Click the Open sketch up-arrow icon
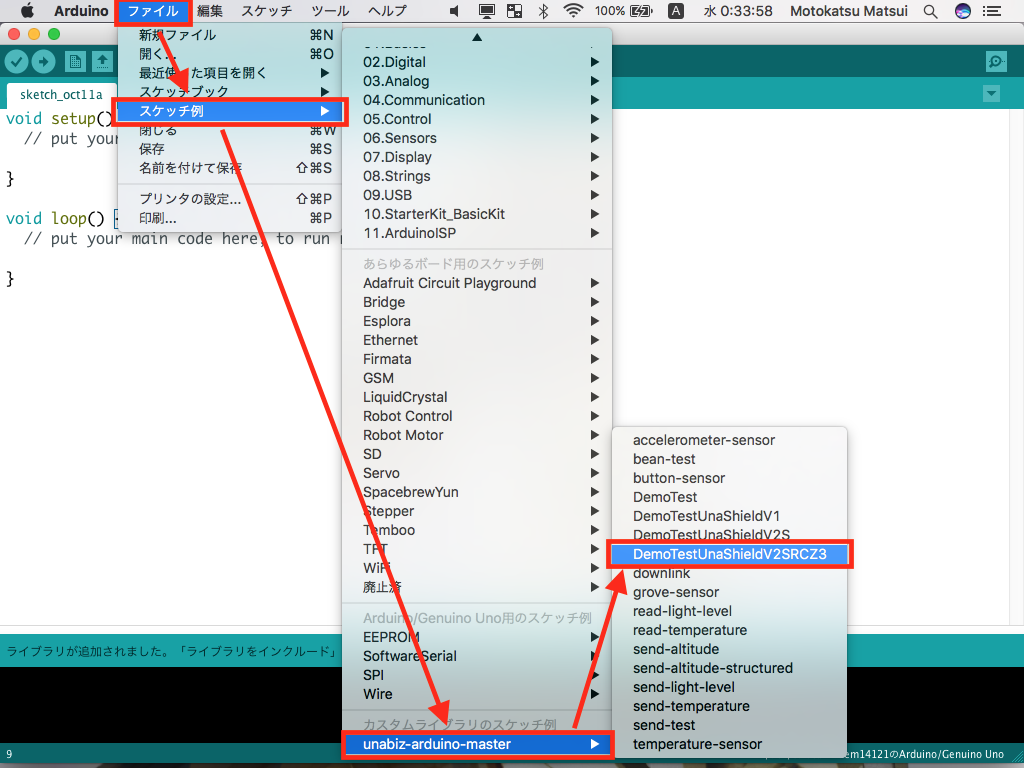This screenshot has height=768, width=1024. point(102,62)
